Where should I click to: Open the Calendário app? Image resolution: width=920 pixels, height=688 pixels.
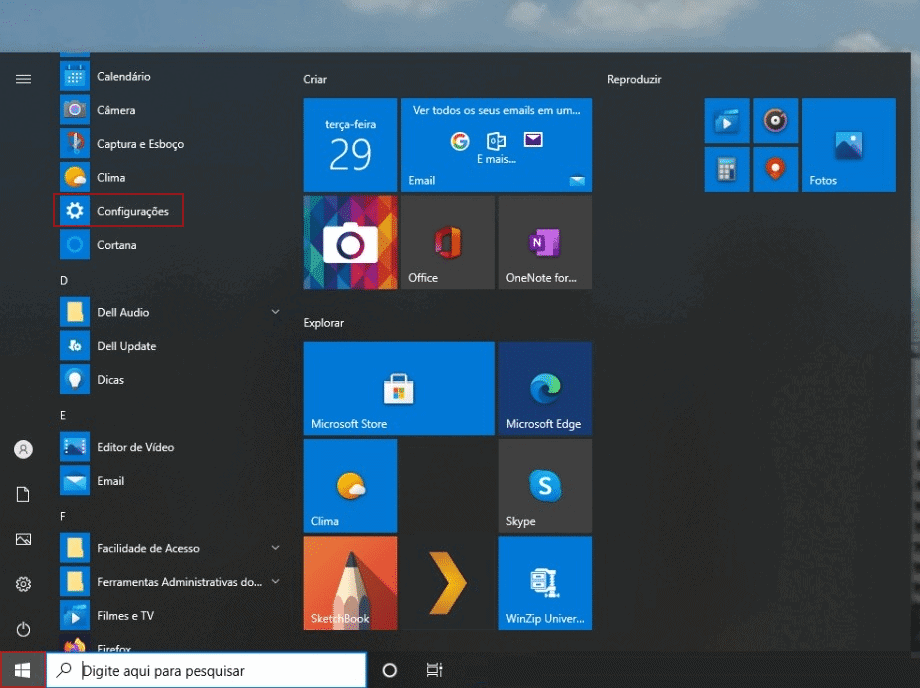click(x=170, y=76)
